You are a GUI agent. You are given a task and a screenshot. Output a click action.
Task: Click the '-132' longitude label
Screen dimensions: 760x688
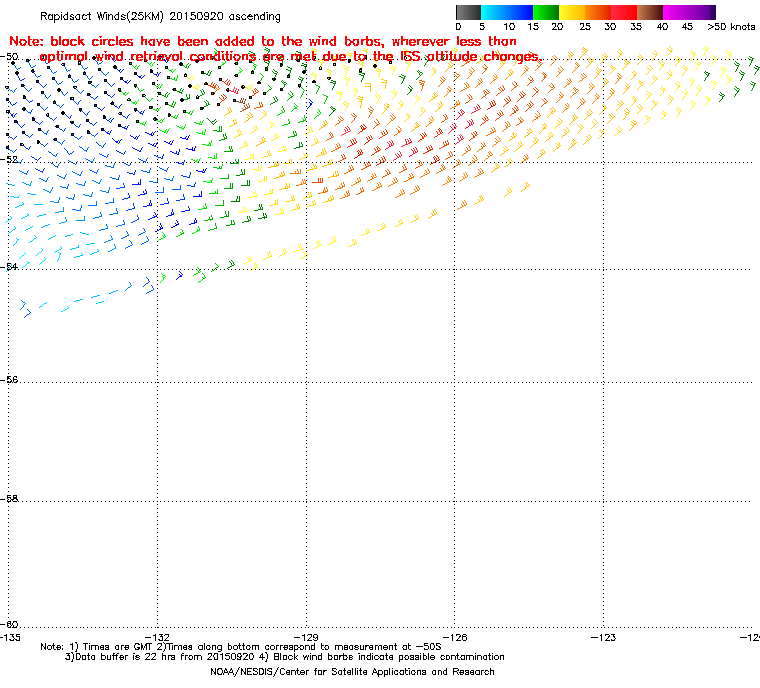coord(158,637)
